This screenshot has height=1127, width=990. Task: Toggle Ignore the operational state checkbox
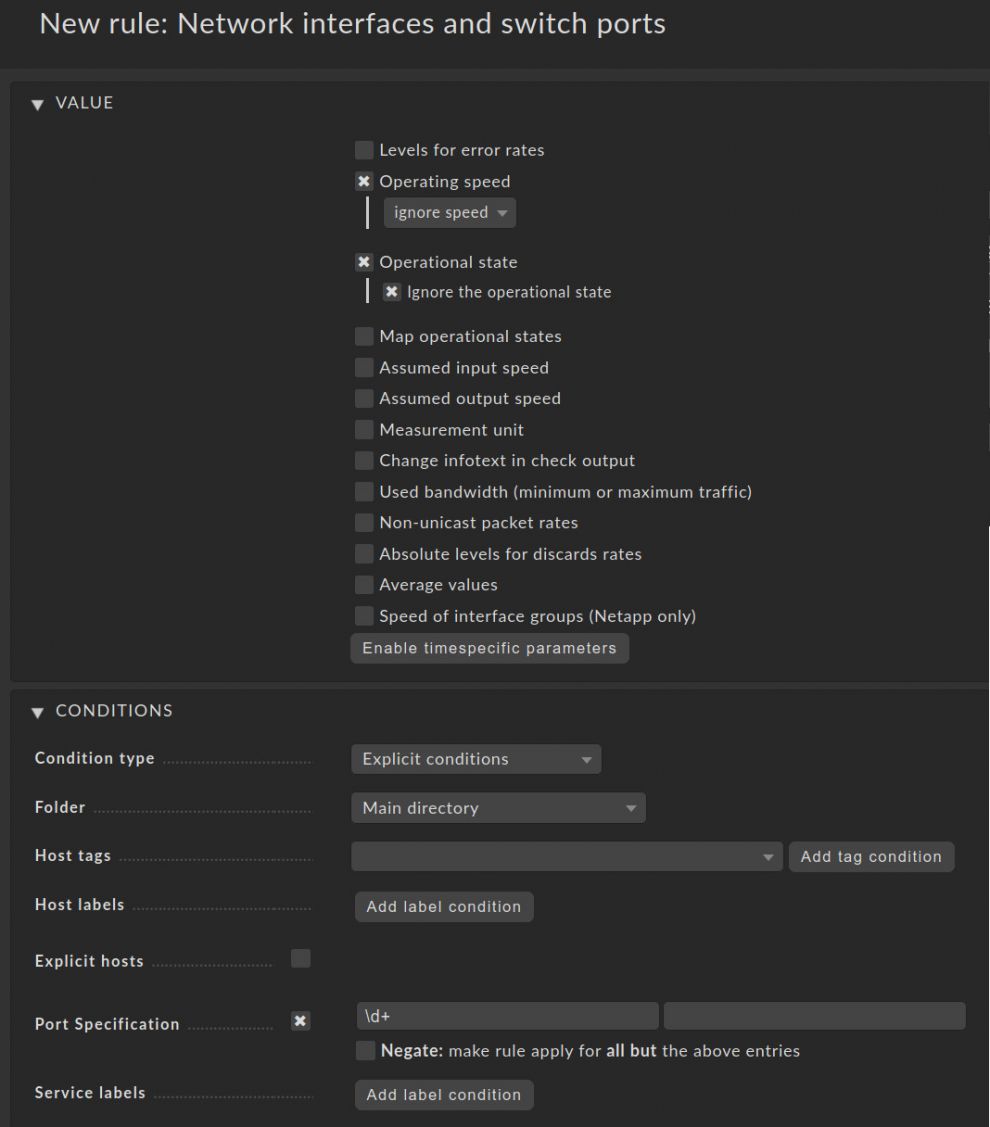[x=391, y=292]
